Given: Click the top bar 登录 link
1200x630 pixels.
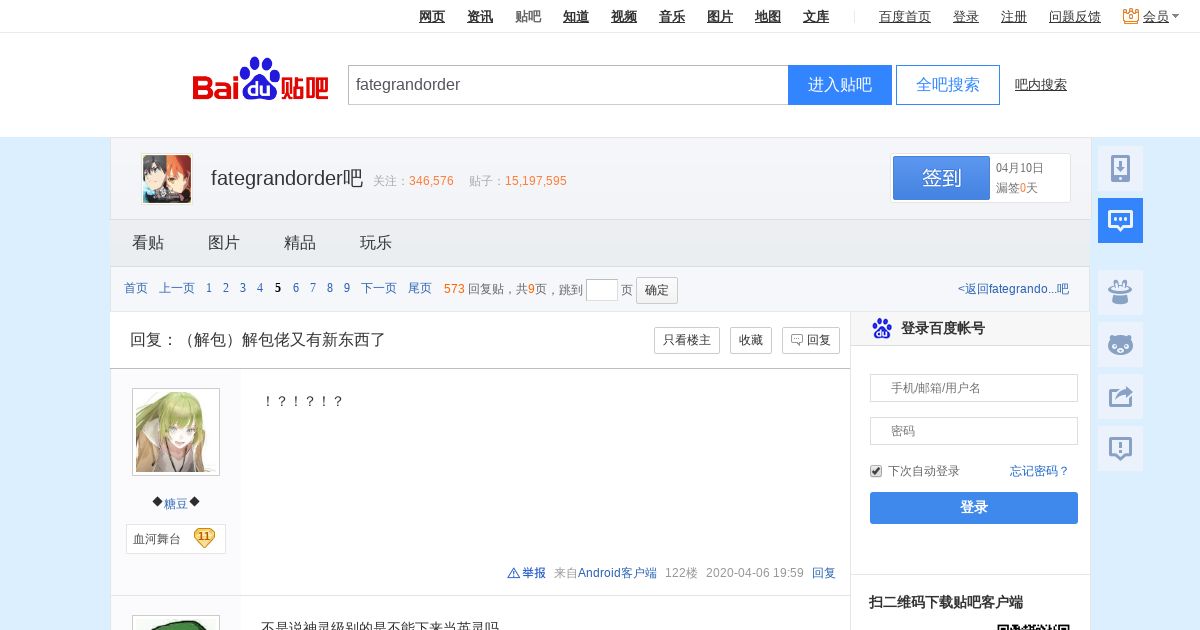Looking at the screenshot, I should pyautogui.click(x=966, y=16).
